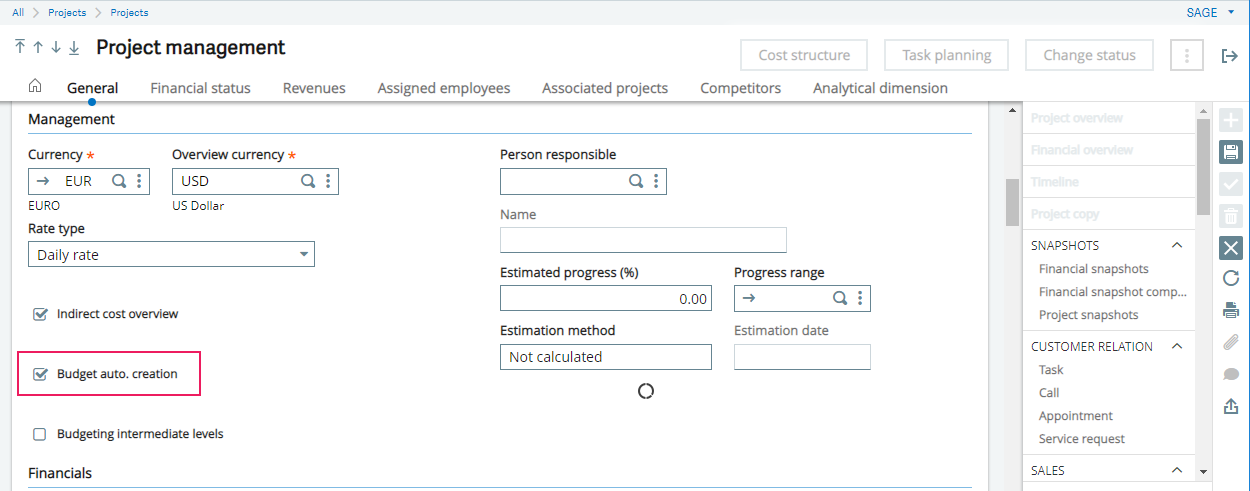1250x491 pixels.
Task: Open the Currency field lookup magnifier
Action: [119, 181]
